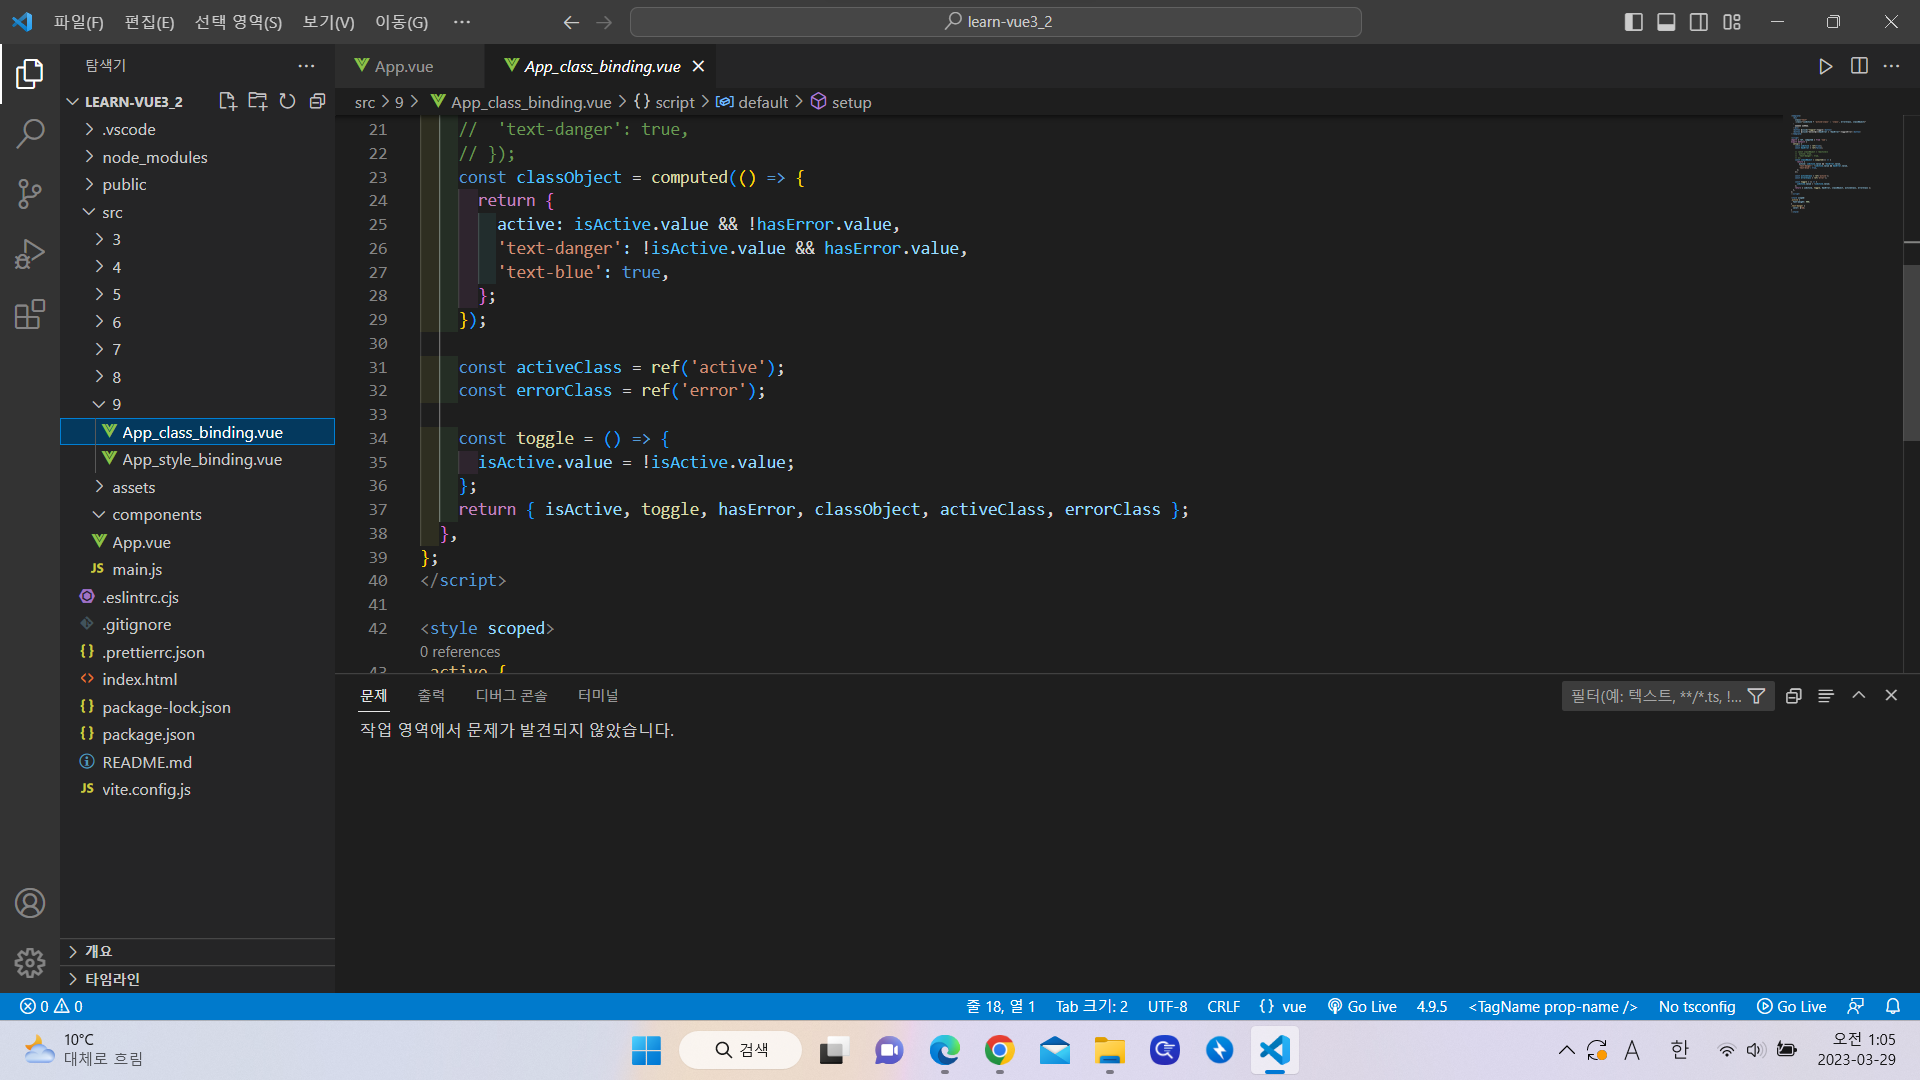
Task: Split the editor to the right
Action: pos(1859,66)
